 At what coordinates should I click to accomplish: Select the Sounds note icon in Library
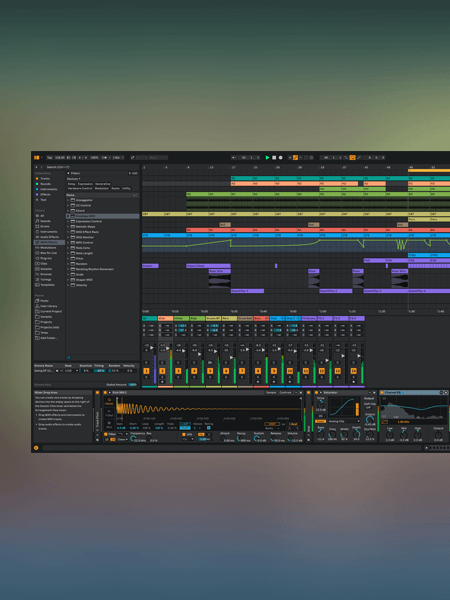coord(37,221)
